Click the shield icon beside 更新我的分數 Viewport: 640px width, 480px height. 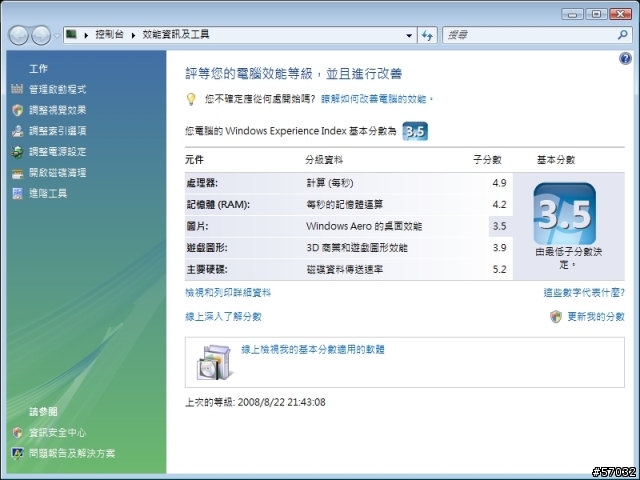click(x=556, y=317)
